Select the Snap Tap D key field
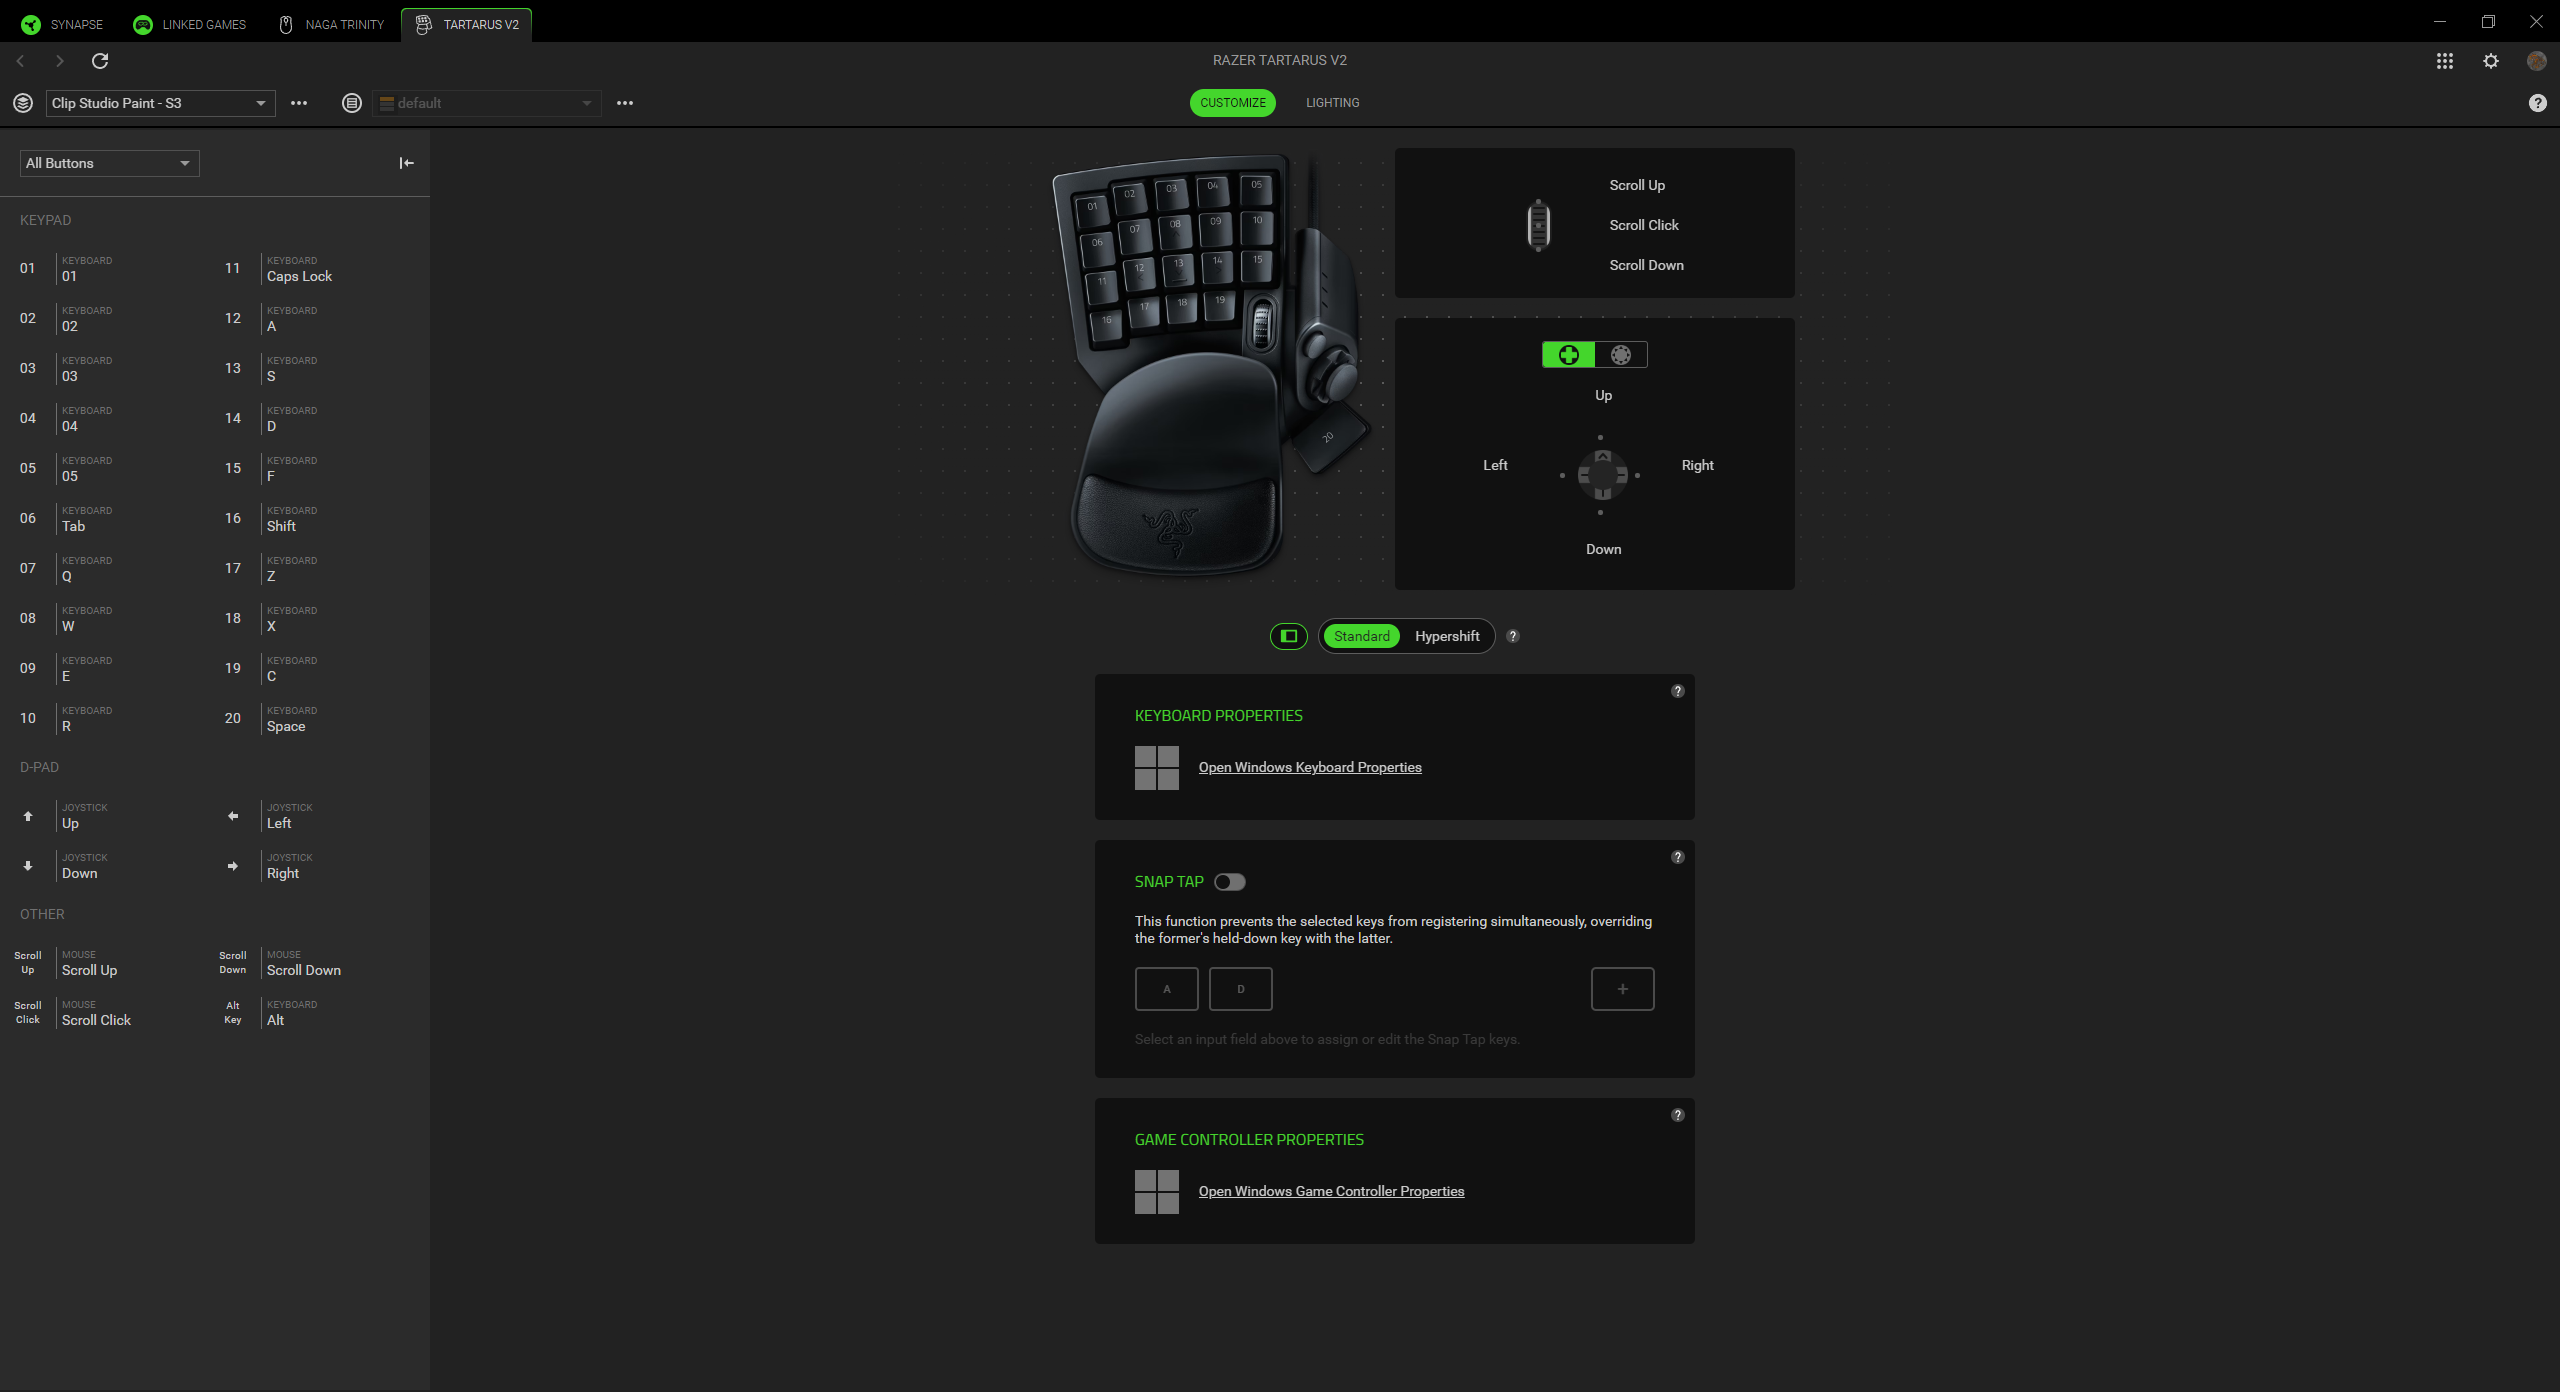Viewport: 2560px width, 1392px height. point(1240,989)
